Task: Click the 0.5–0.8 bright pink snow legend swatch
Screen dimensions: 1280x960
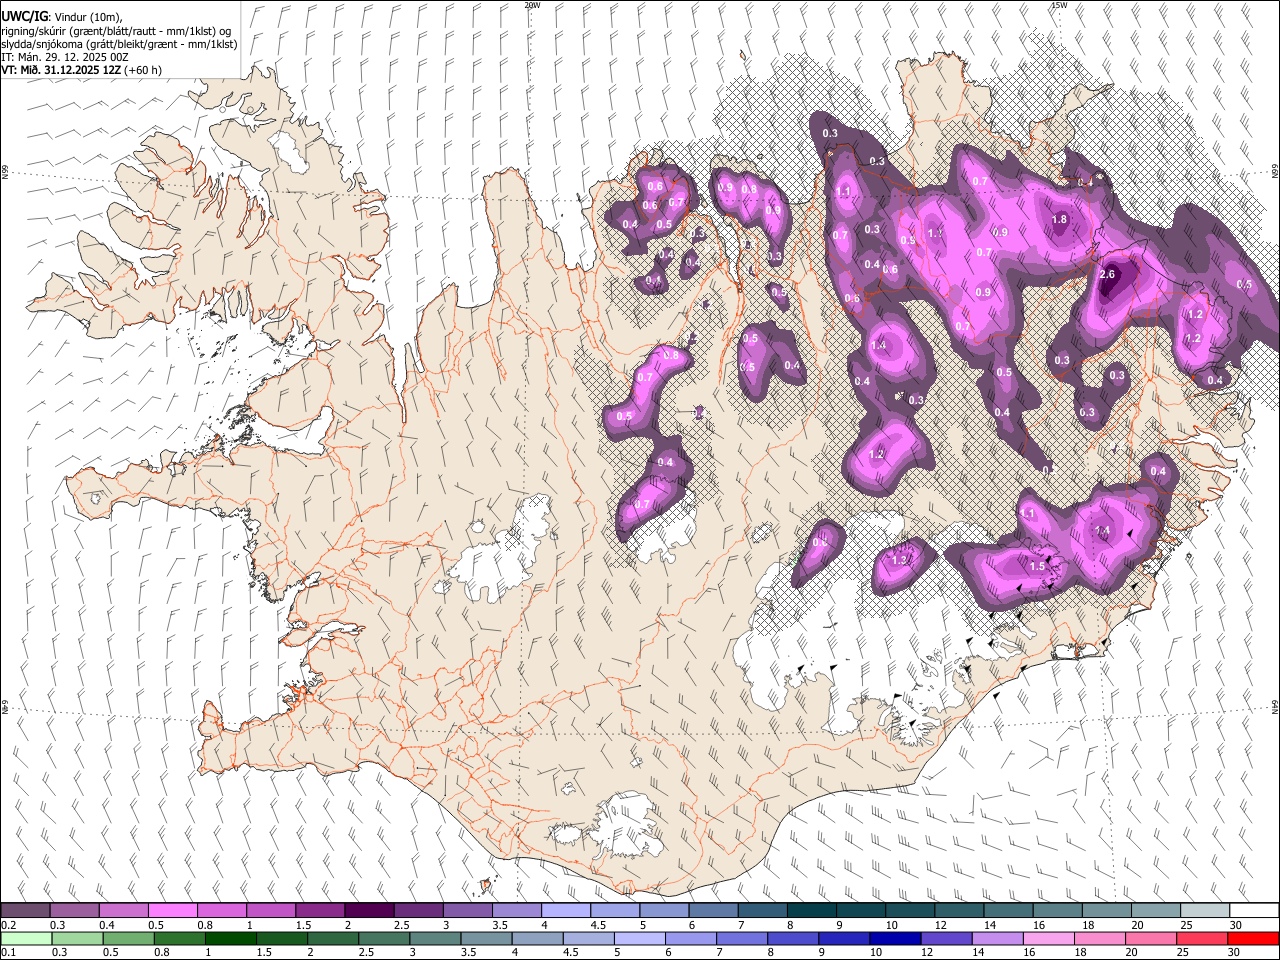Action: pyautogui.click(x=172, y=911)
